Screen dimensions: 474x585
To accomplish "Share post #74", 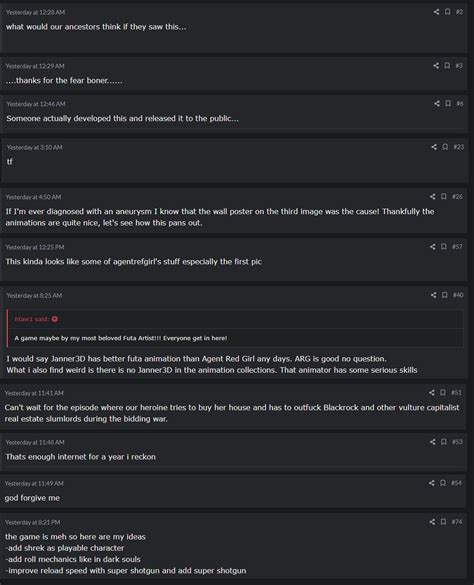I will coord(432,522).
